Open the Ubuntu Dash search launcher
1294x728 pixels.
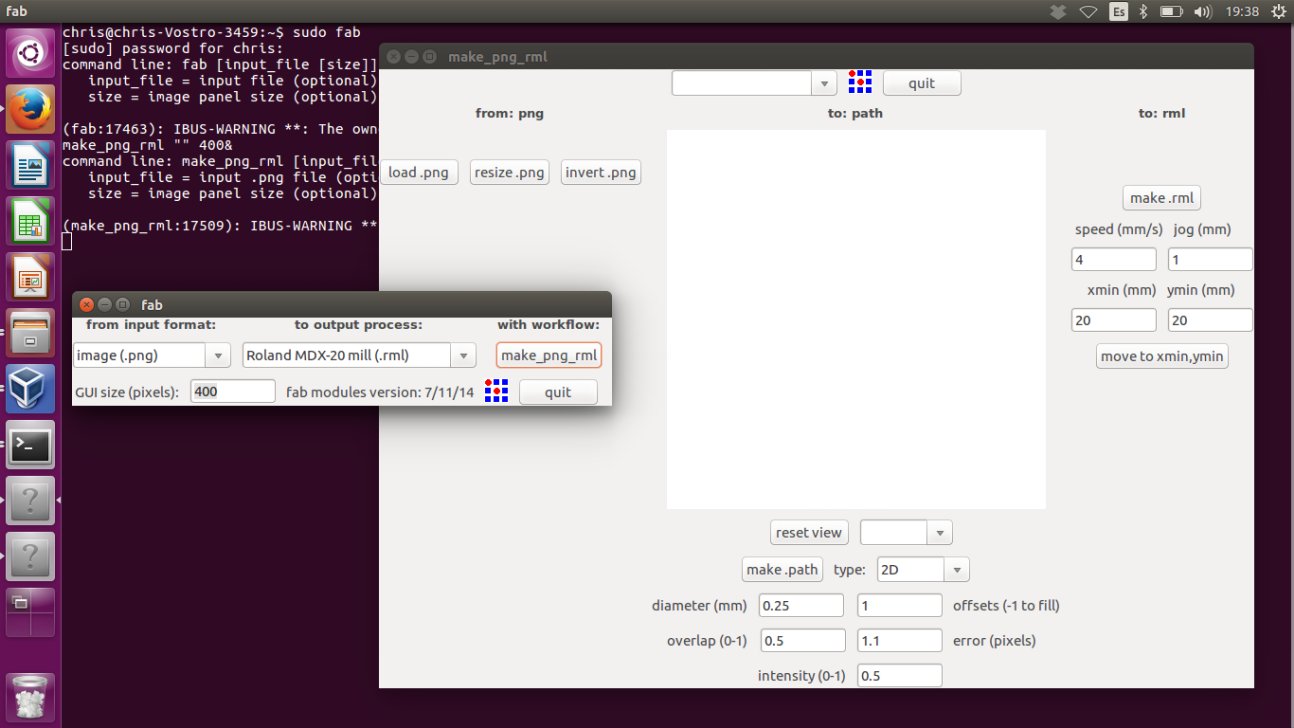31,53
